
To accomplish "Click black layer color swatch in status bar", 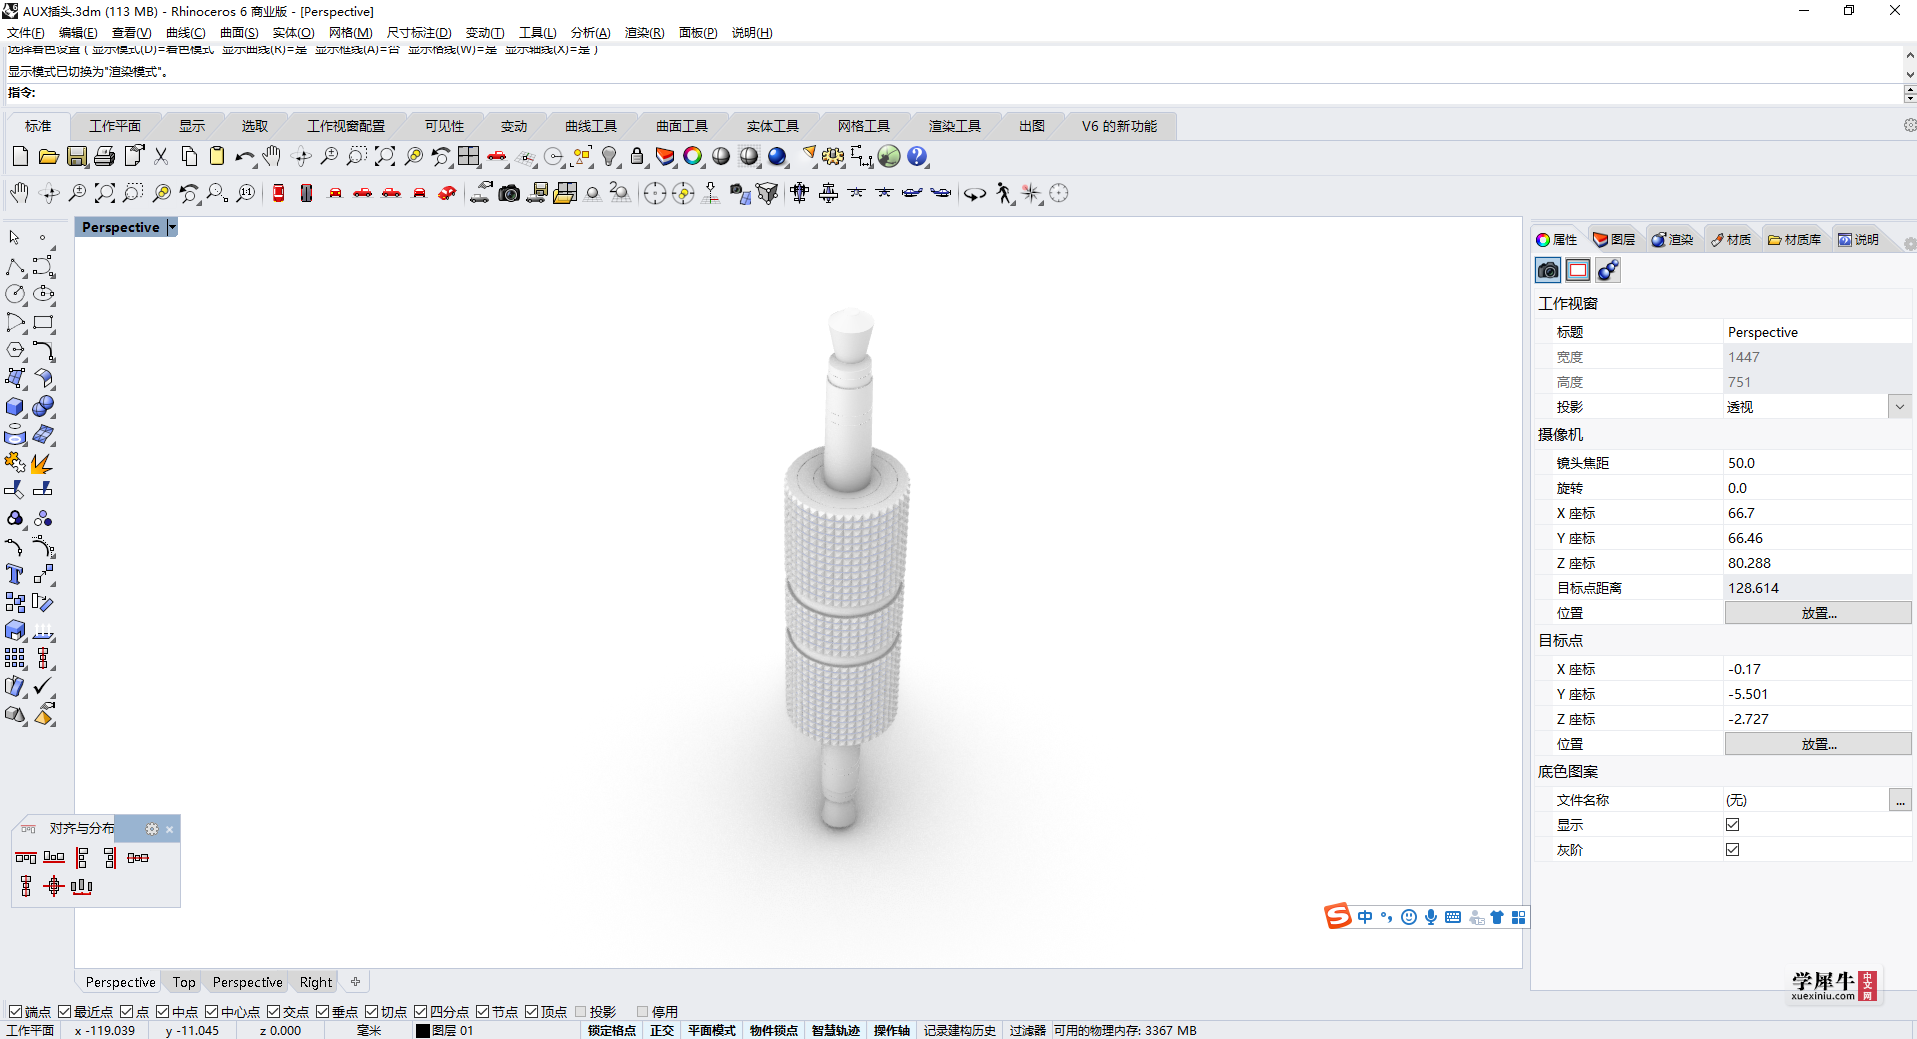I will (x=423, y=1030).
